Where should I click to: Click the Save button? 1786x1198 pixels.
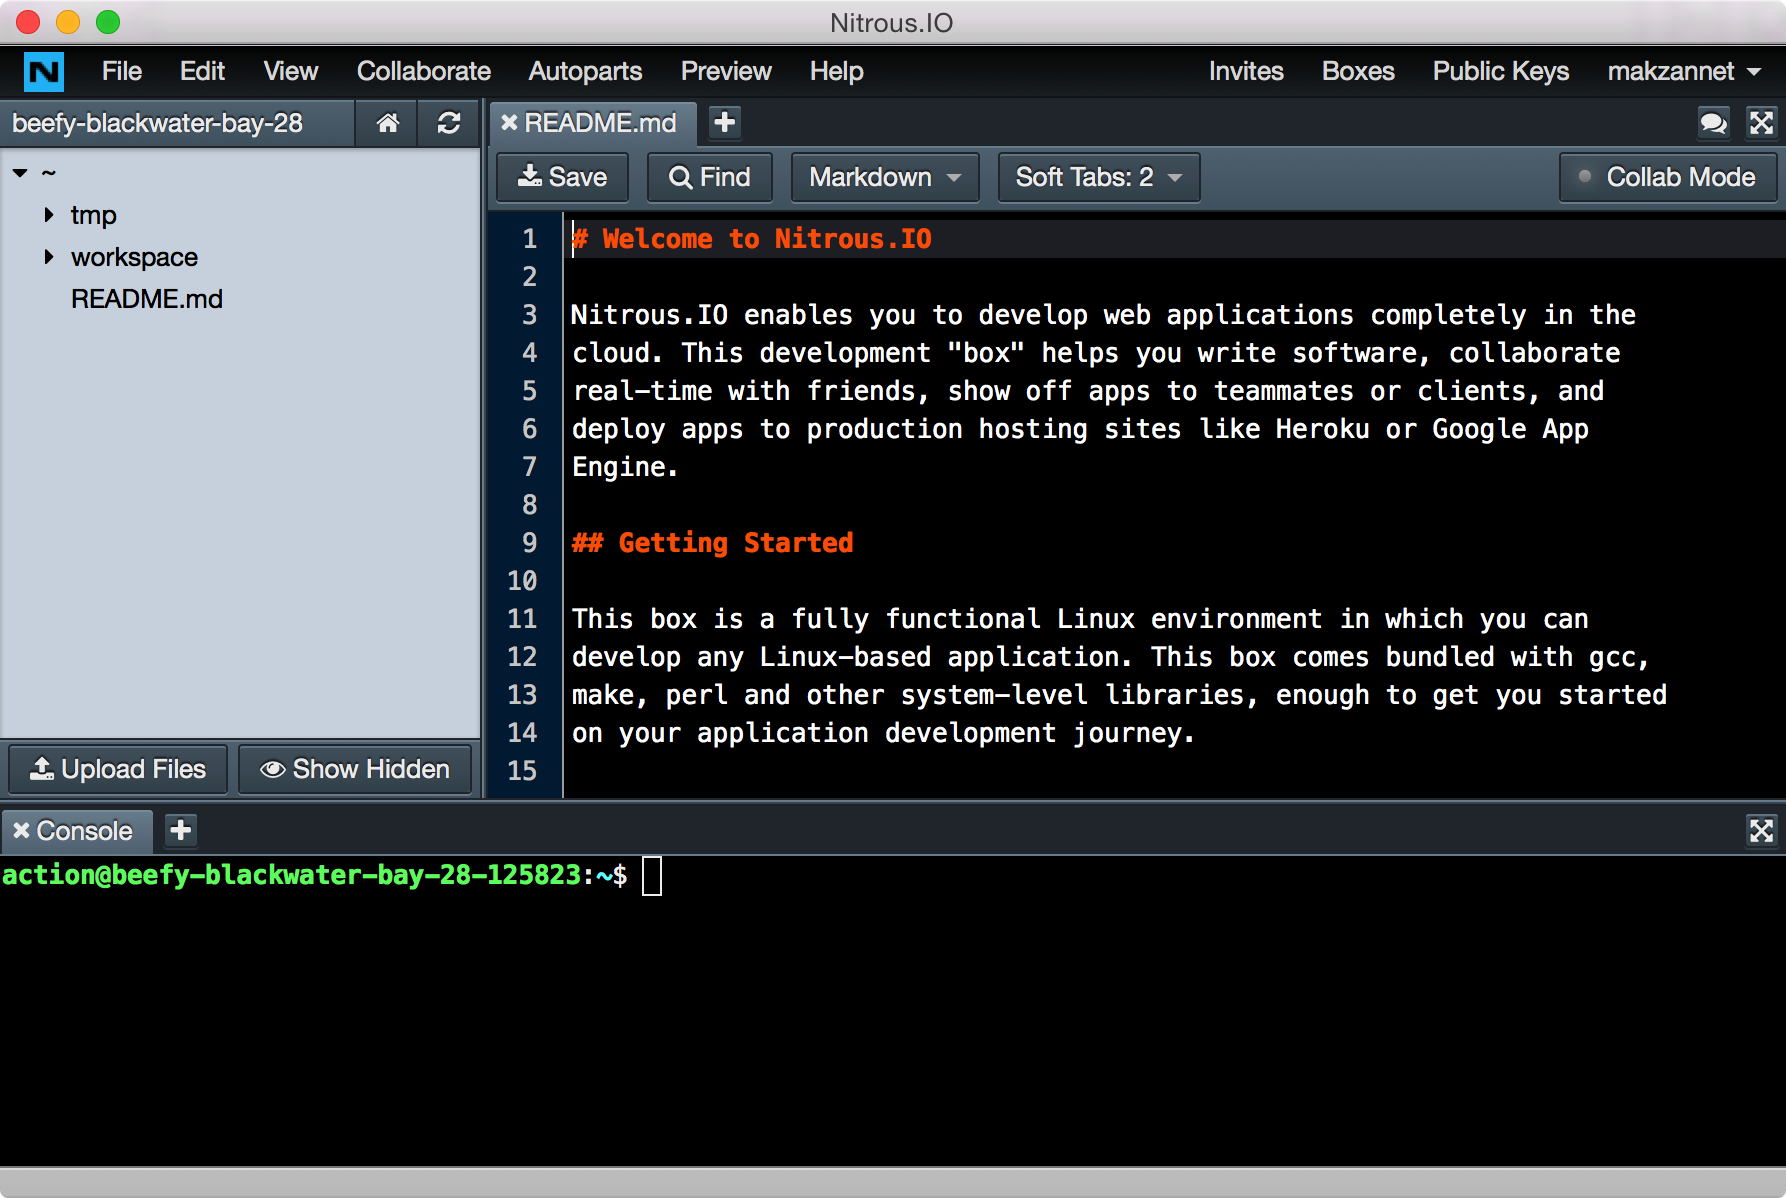(x=561, y=177)
